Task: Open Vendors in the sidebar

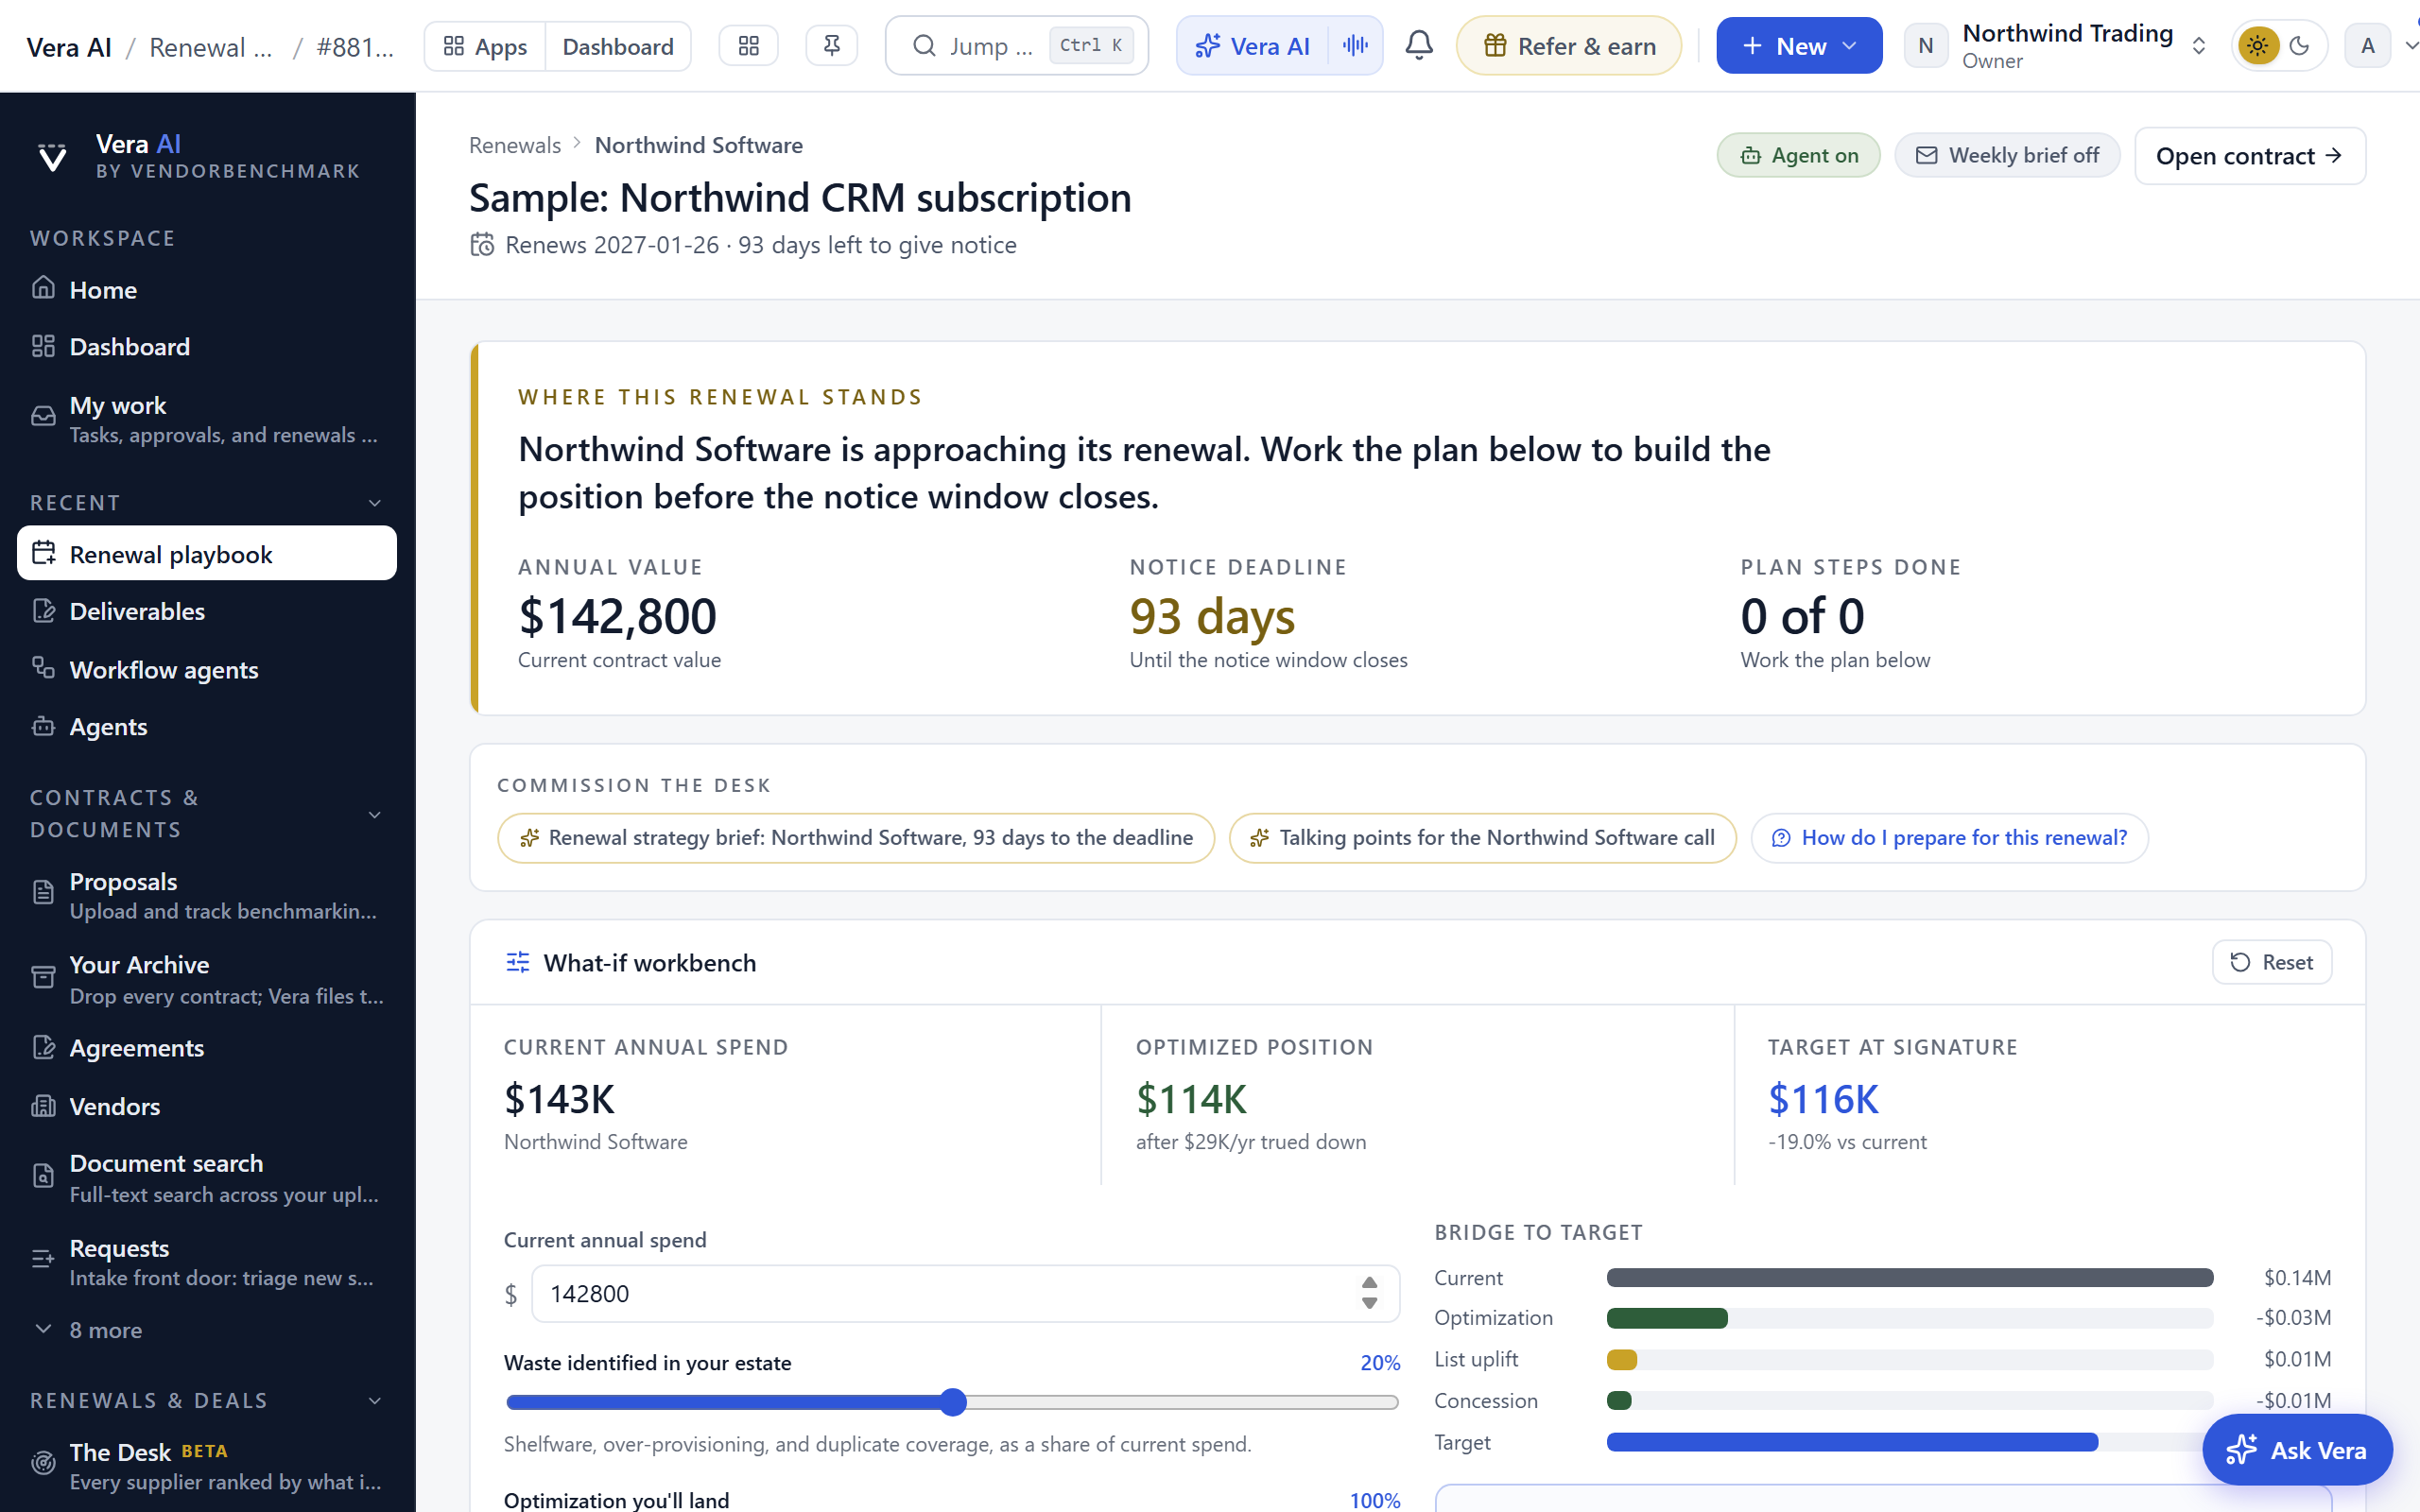Action: (207, 1106)
